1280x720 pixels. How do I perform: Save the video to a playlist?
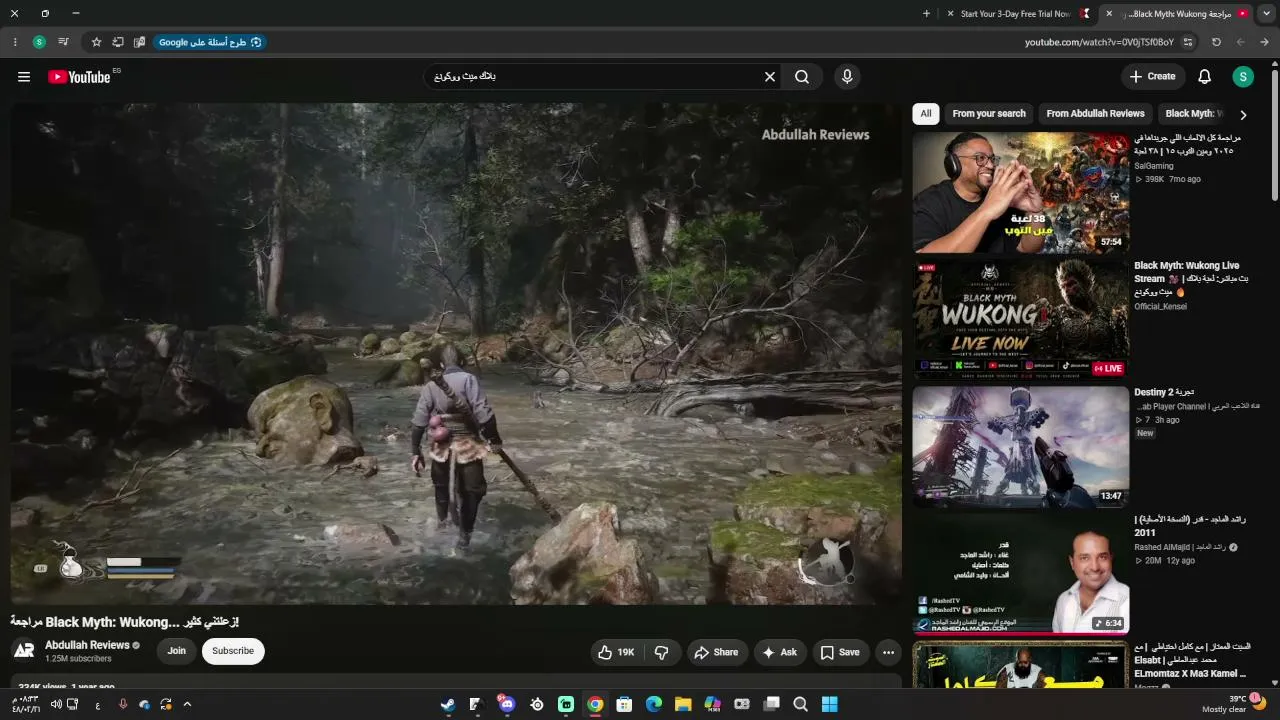pos(840,652)
